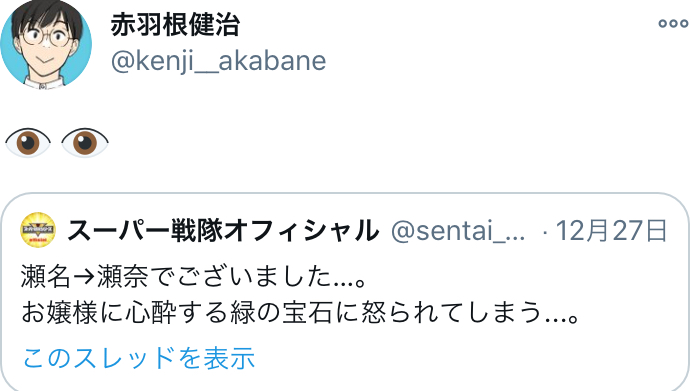Click the display name 赤羽根健治
This screenshot has width=691, height=391.
coord(175,25)
